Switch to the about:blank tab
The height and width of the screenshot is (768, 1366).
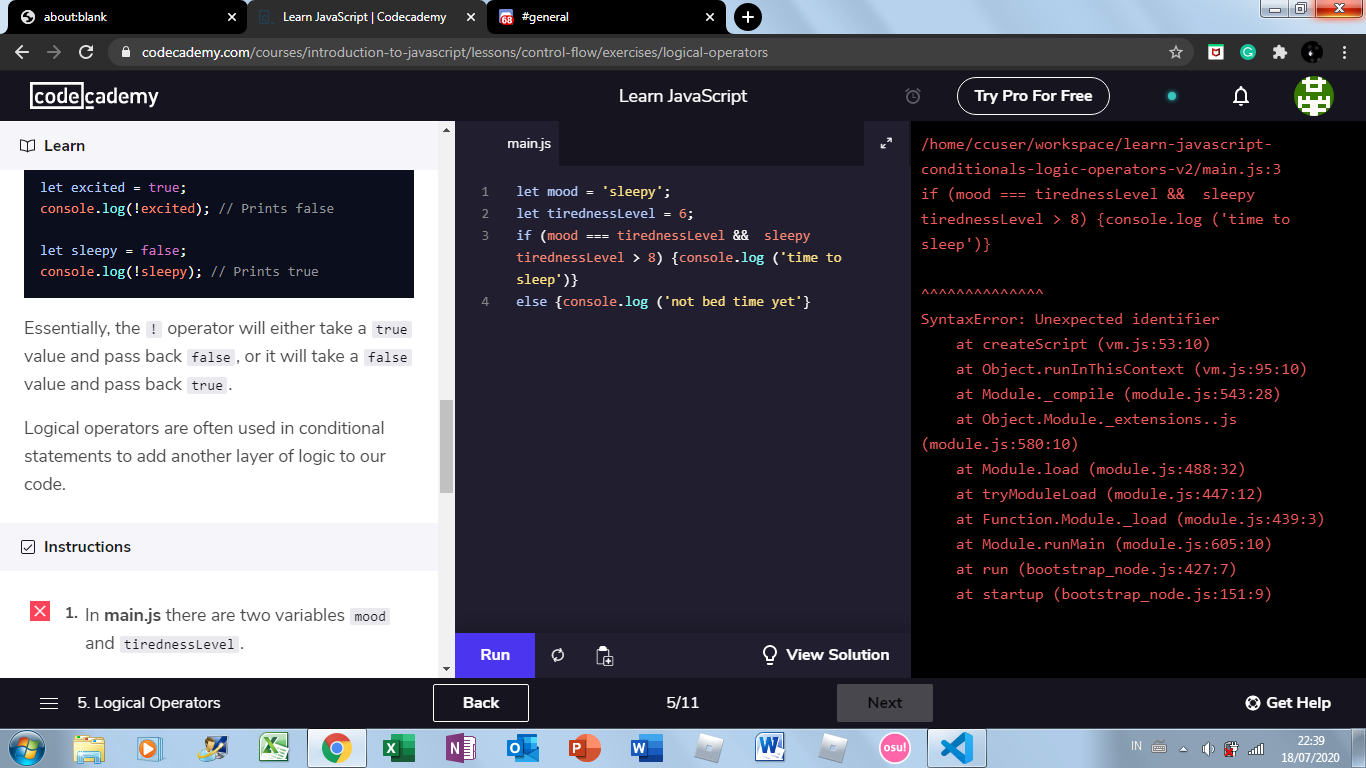pyautogui.click(x=125, y=17)
